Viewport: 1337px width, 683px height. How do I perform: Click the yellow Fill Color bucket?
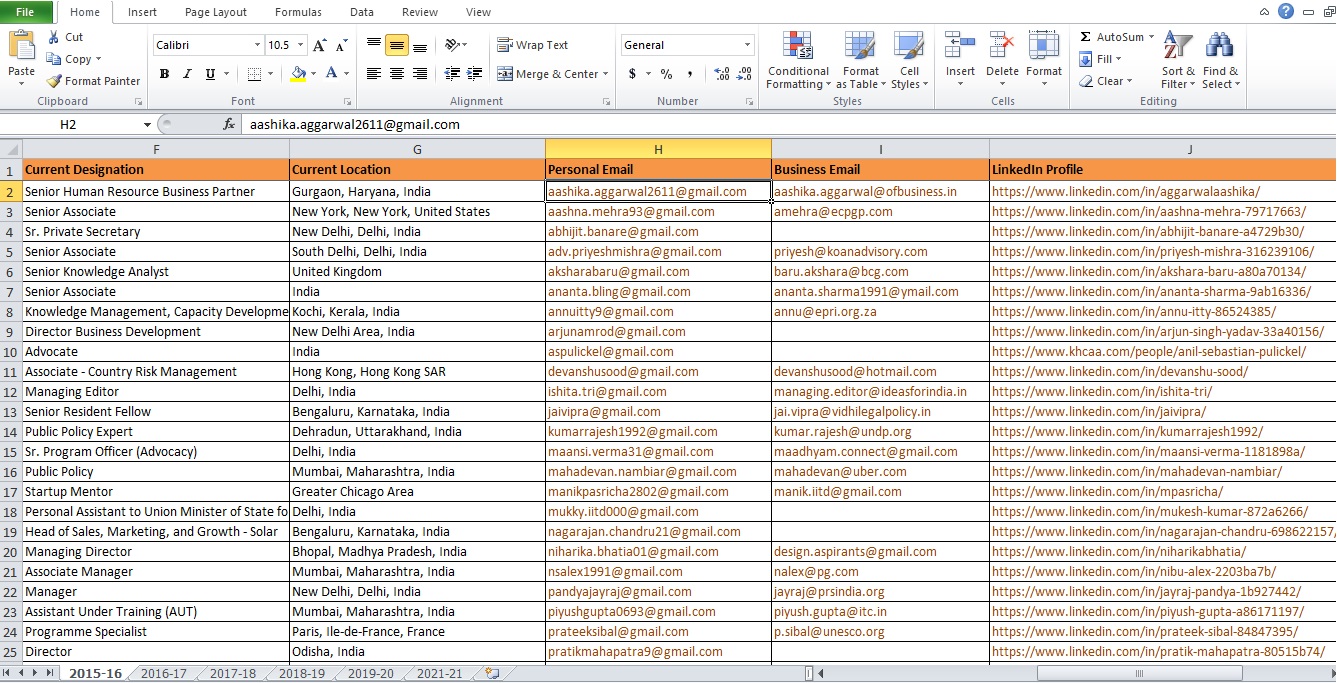[298, 74]
